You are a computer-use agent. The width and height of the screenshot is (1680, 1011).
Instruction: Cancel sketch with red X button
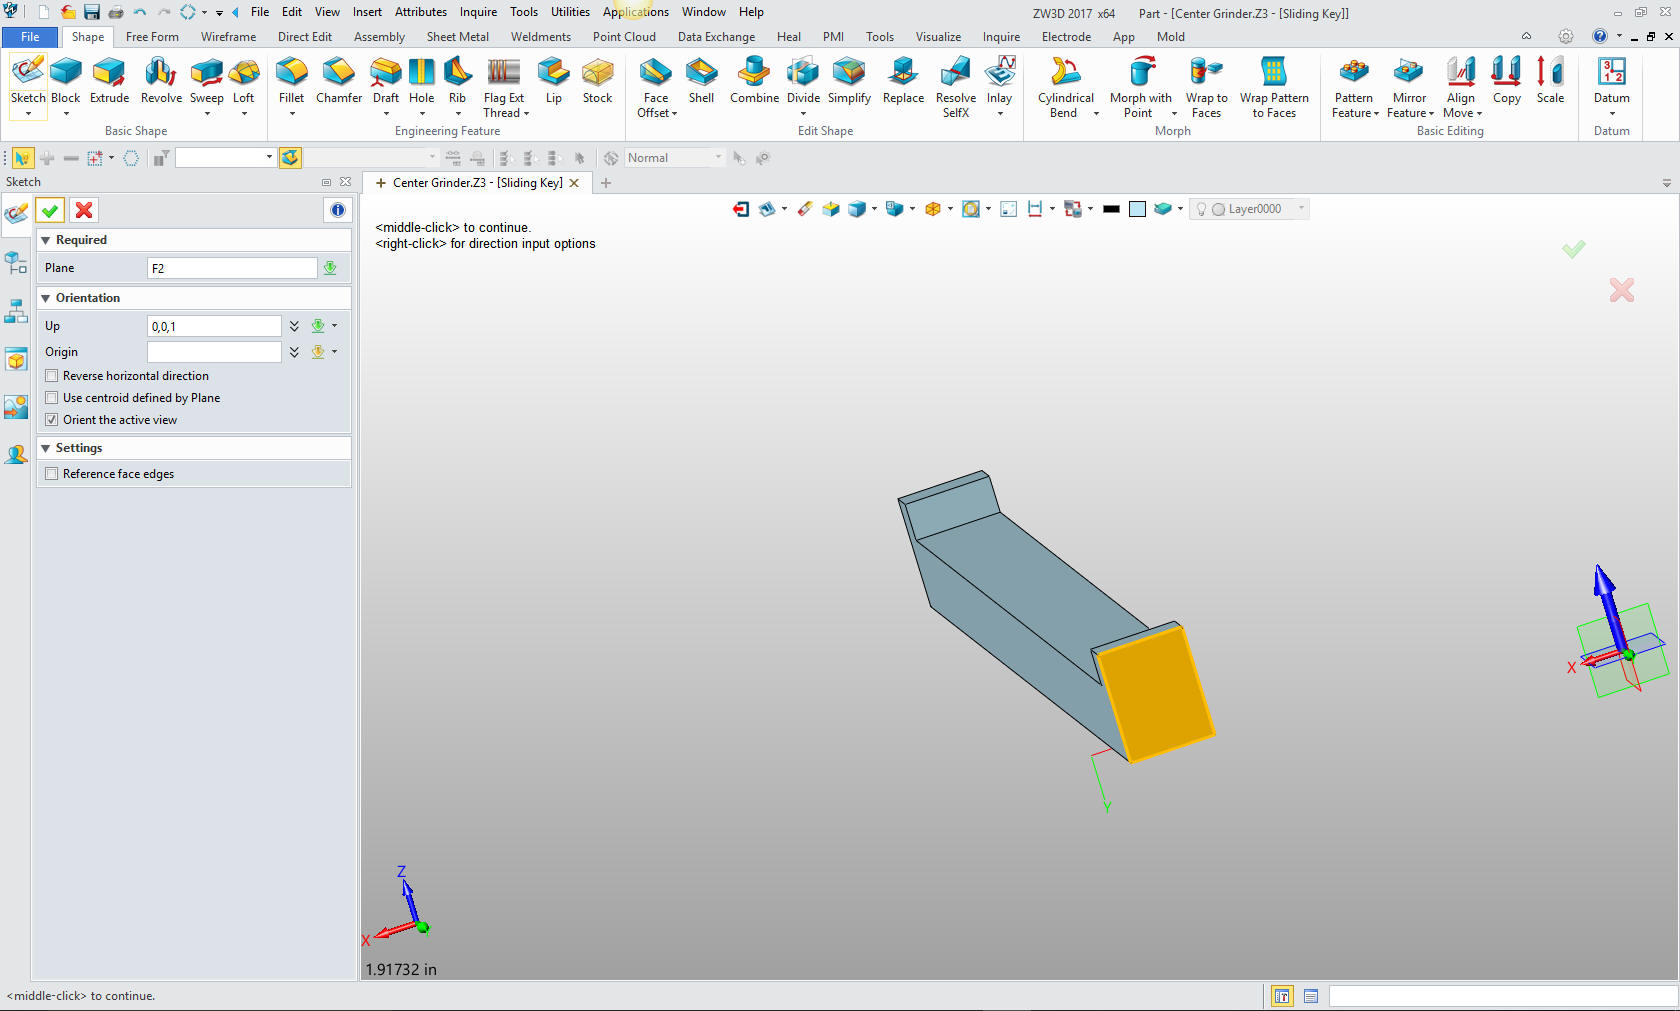tap(84, 210)
